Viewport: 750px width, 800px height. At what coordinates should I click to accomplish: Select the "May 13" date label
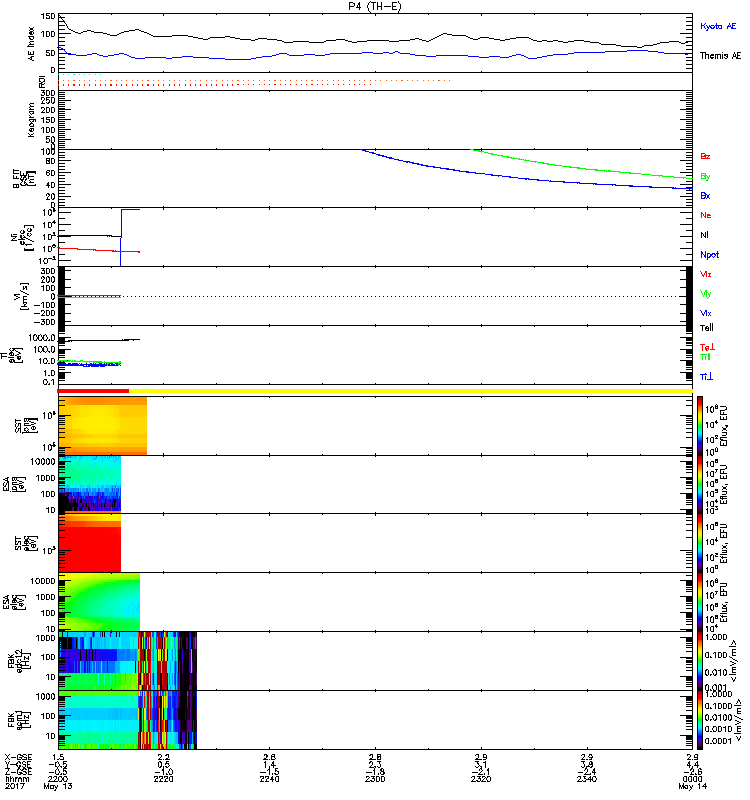(x=58, y=786)
